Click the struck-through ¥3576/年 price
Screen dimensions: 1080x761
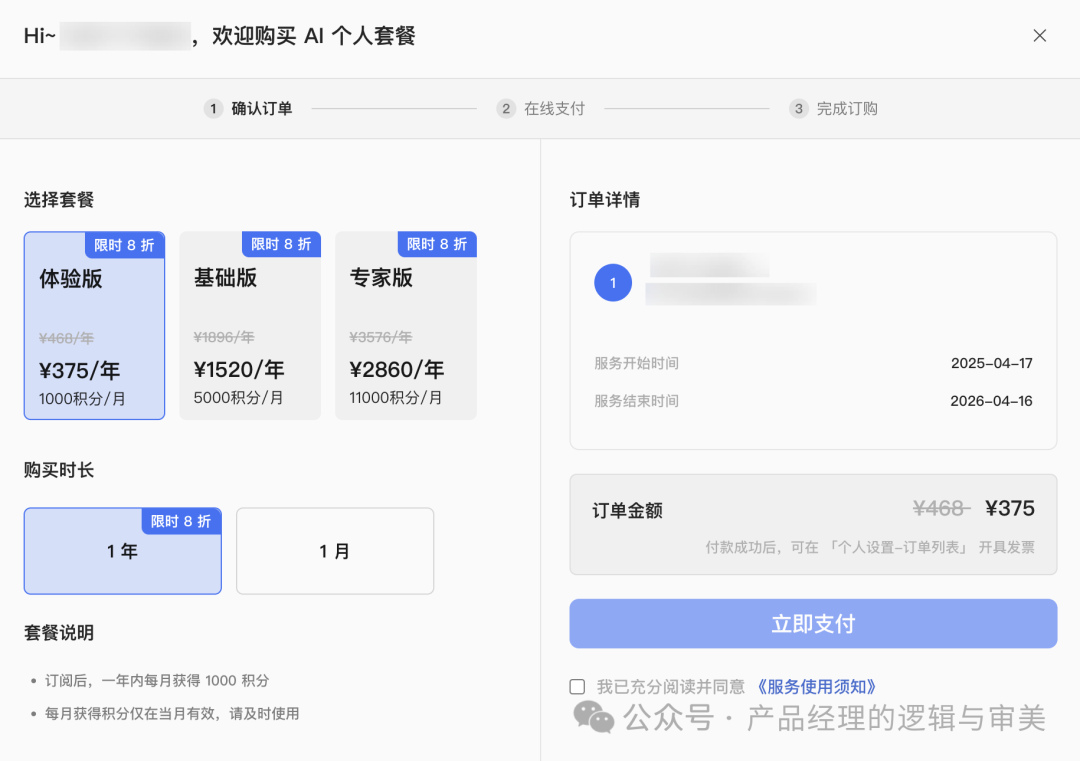coord(380,337)
